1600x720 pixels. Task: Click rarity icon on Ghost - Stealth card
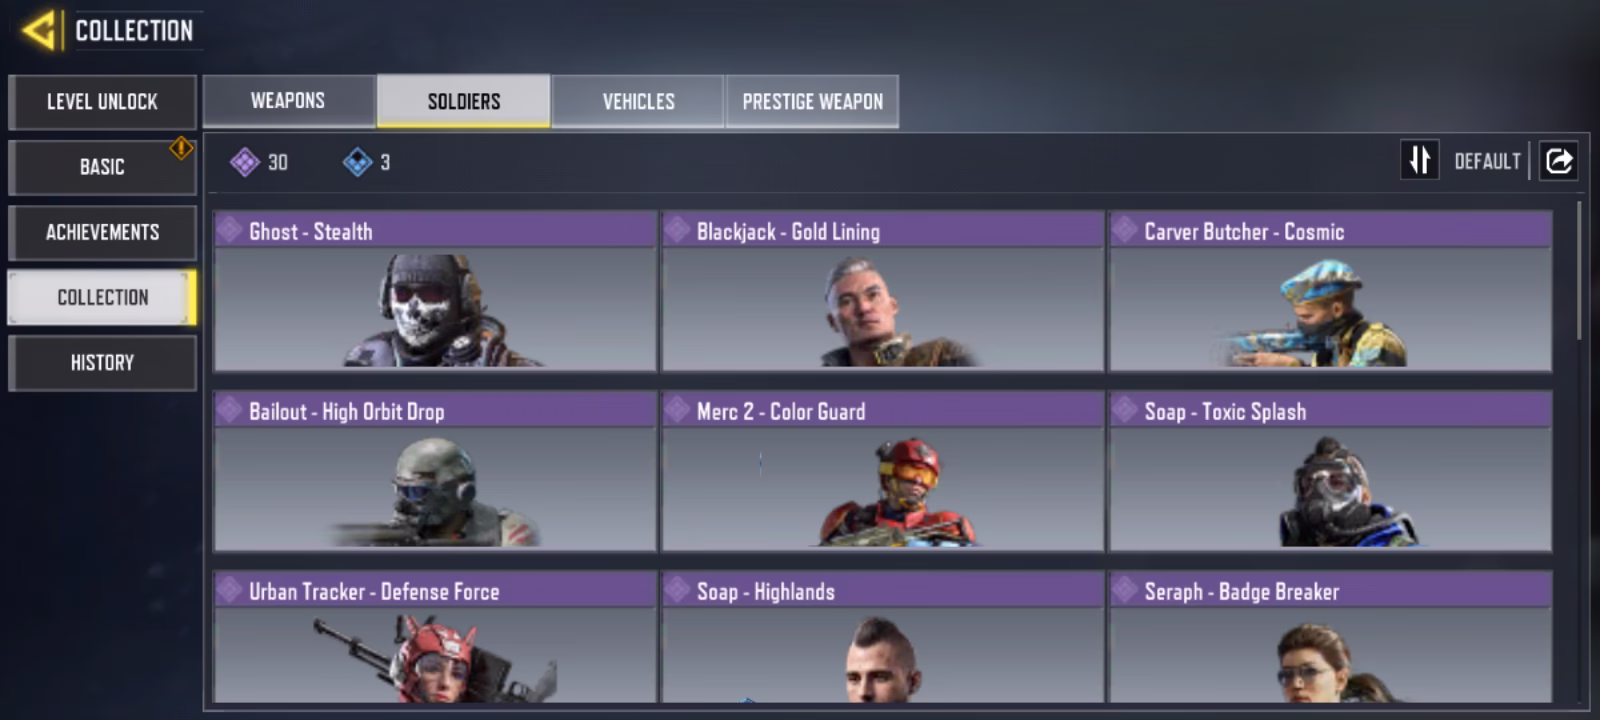coord(230,230)
